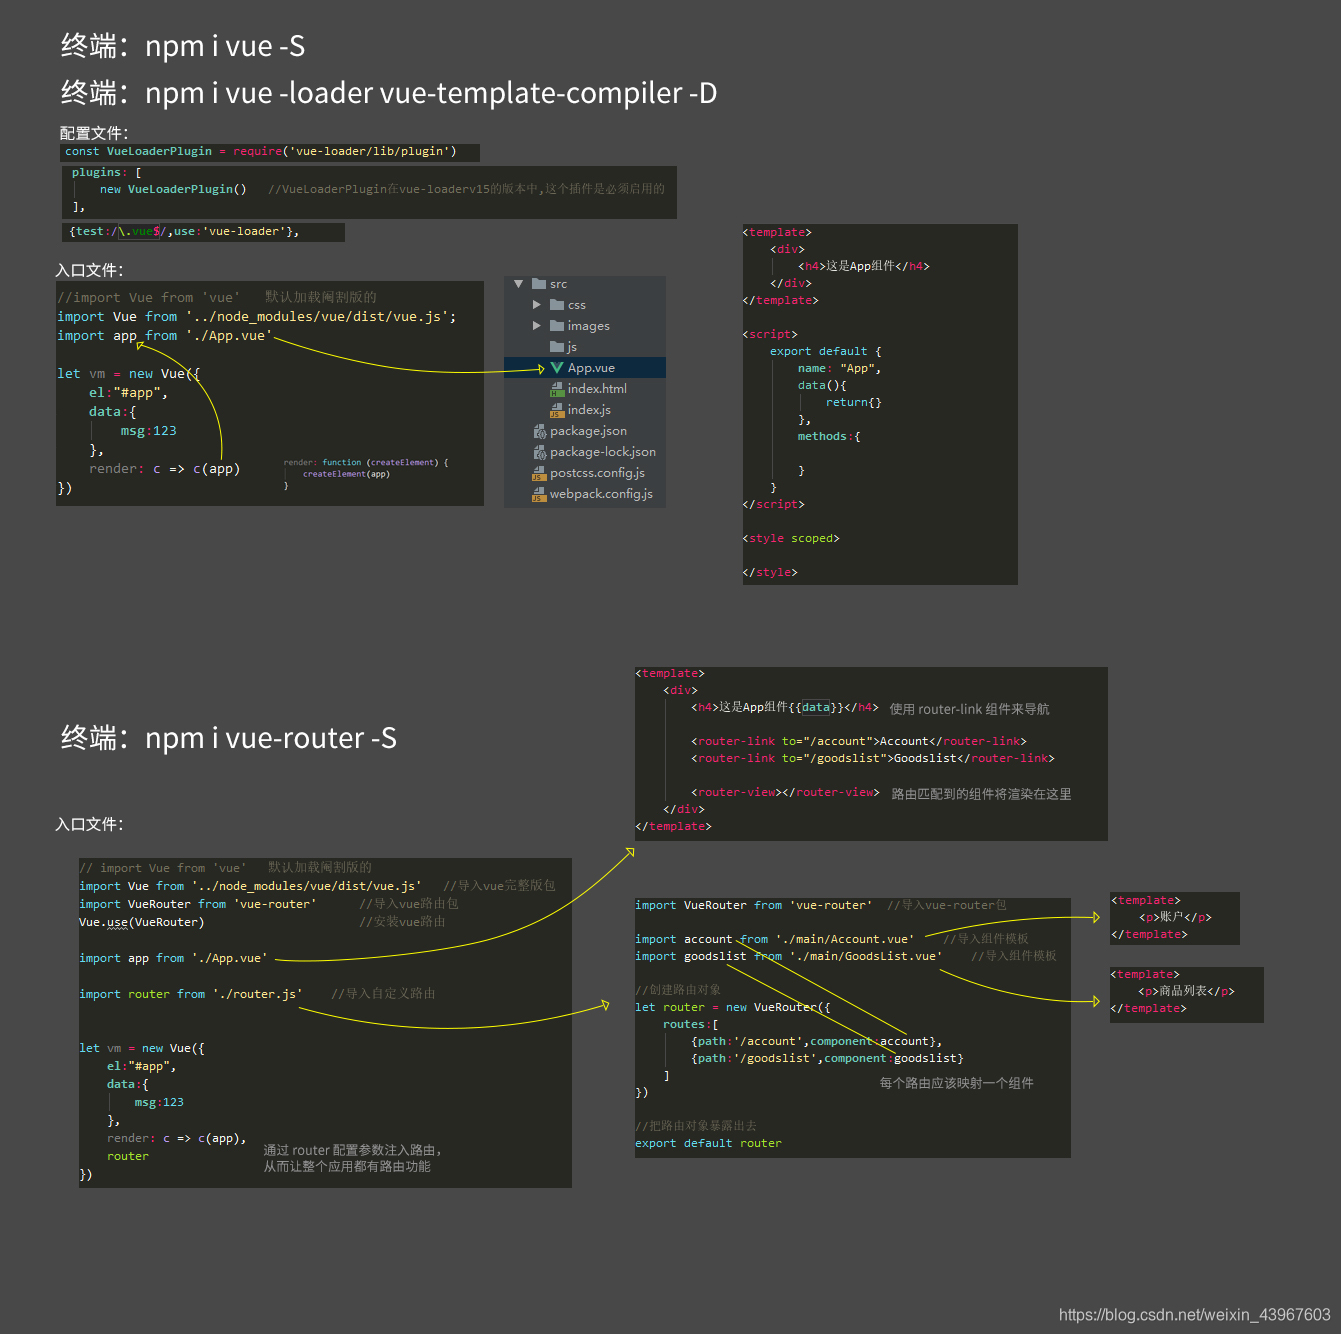This screenshot has height=1334, width=1341.
Task: Click the router-link to /goodslist line
Action: pos(873,758)
